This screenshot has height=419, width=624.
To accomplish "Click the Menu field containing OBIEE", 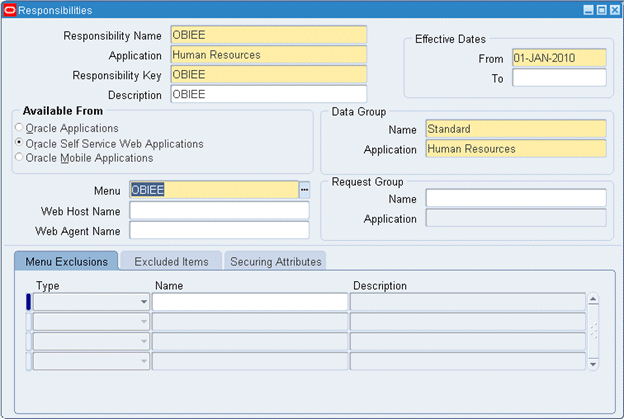I will pyautogui.click(x=214, y=190).
